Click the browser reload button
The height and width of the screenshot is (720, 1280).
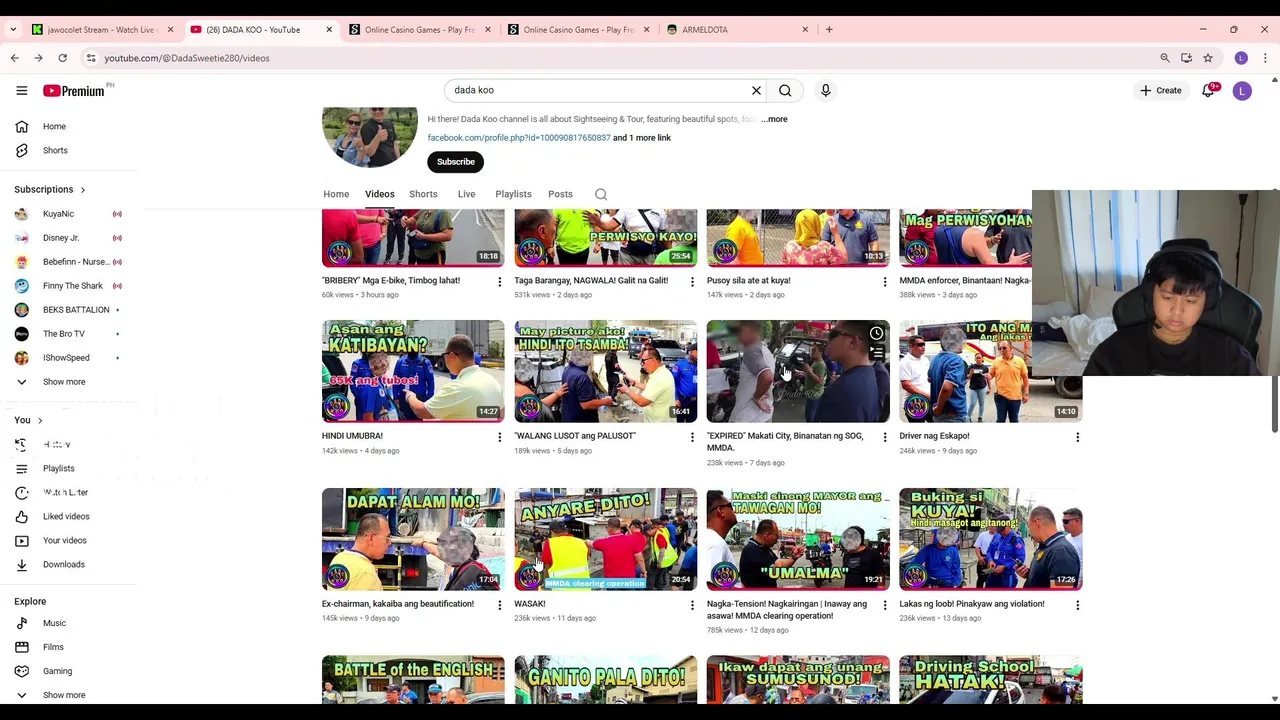pyautogui.click(x=62, y=58)
